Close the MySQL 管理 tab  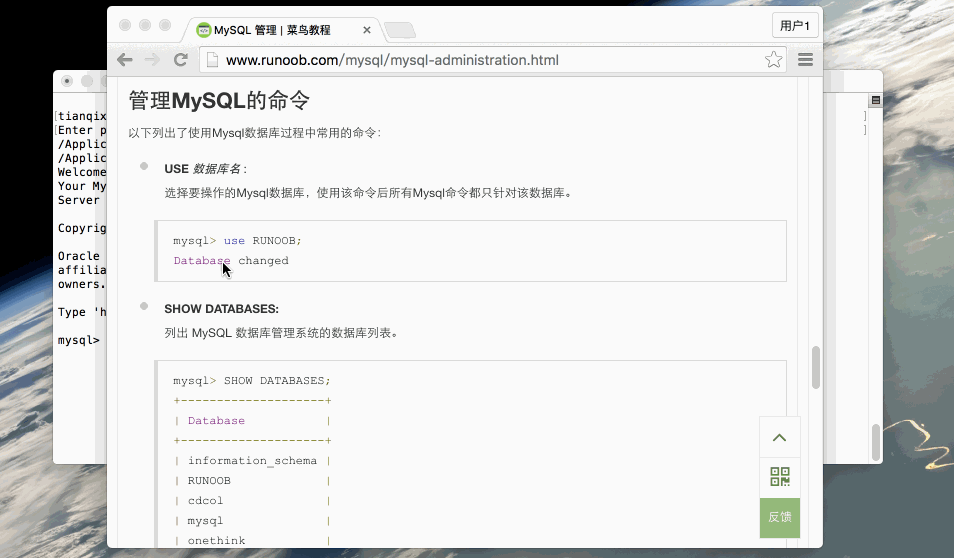click(366, 30)
